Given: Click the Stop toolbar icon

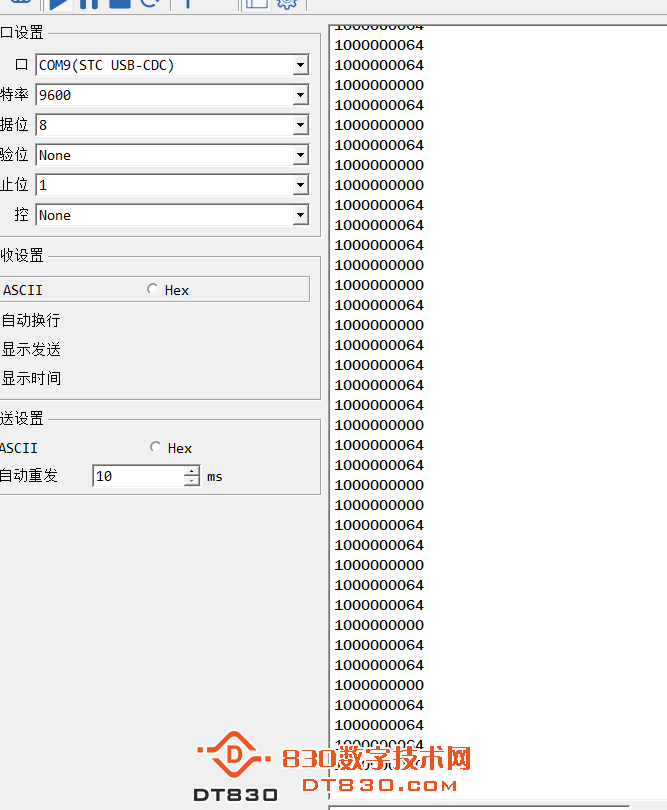Looking at the screenshot, I should click(120, 3).
